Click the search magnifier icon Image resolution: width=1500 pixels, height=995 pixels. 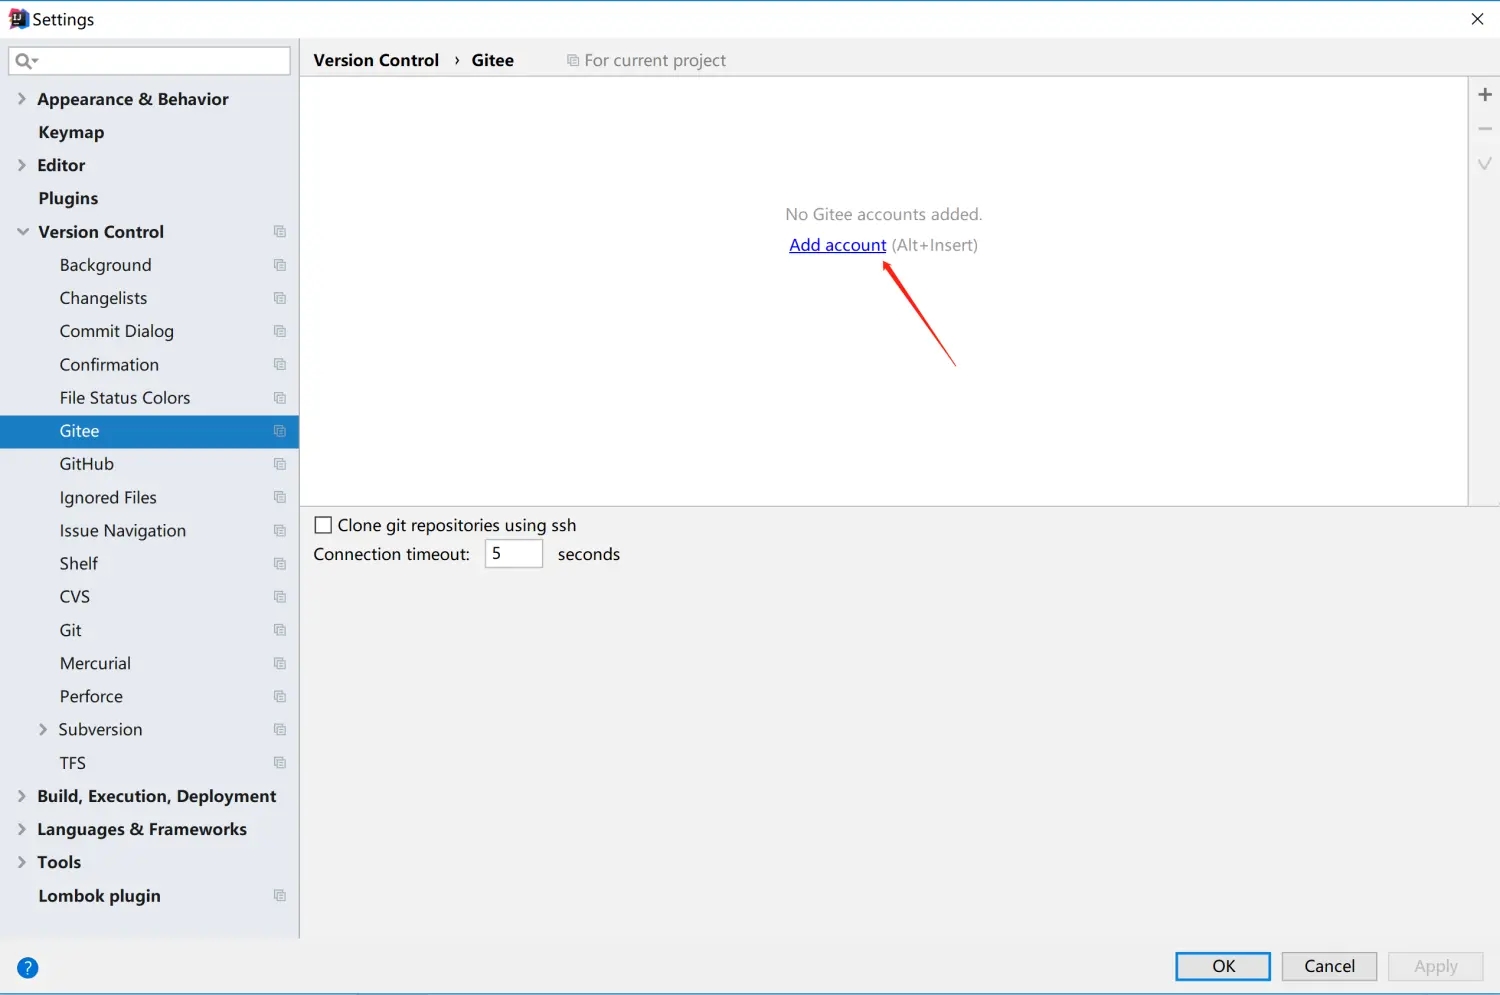coord(25,61)
